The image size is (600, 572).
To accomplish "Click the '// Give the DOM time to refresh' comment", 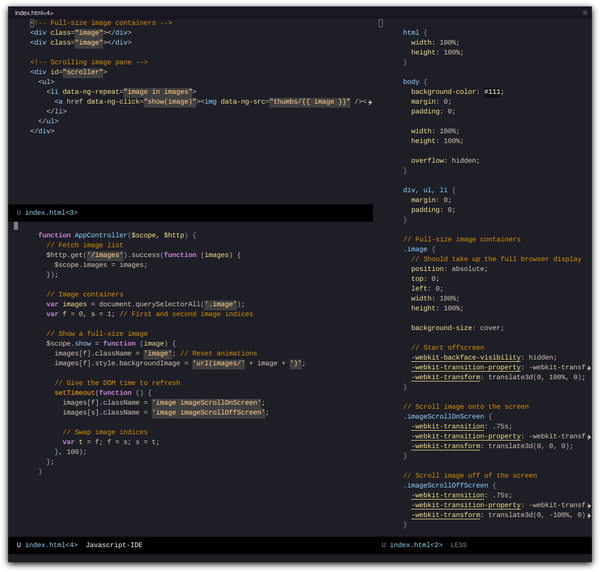I will [117, 383].
